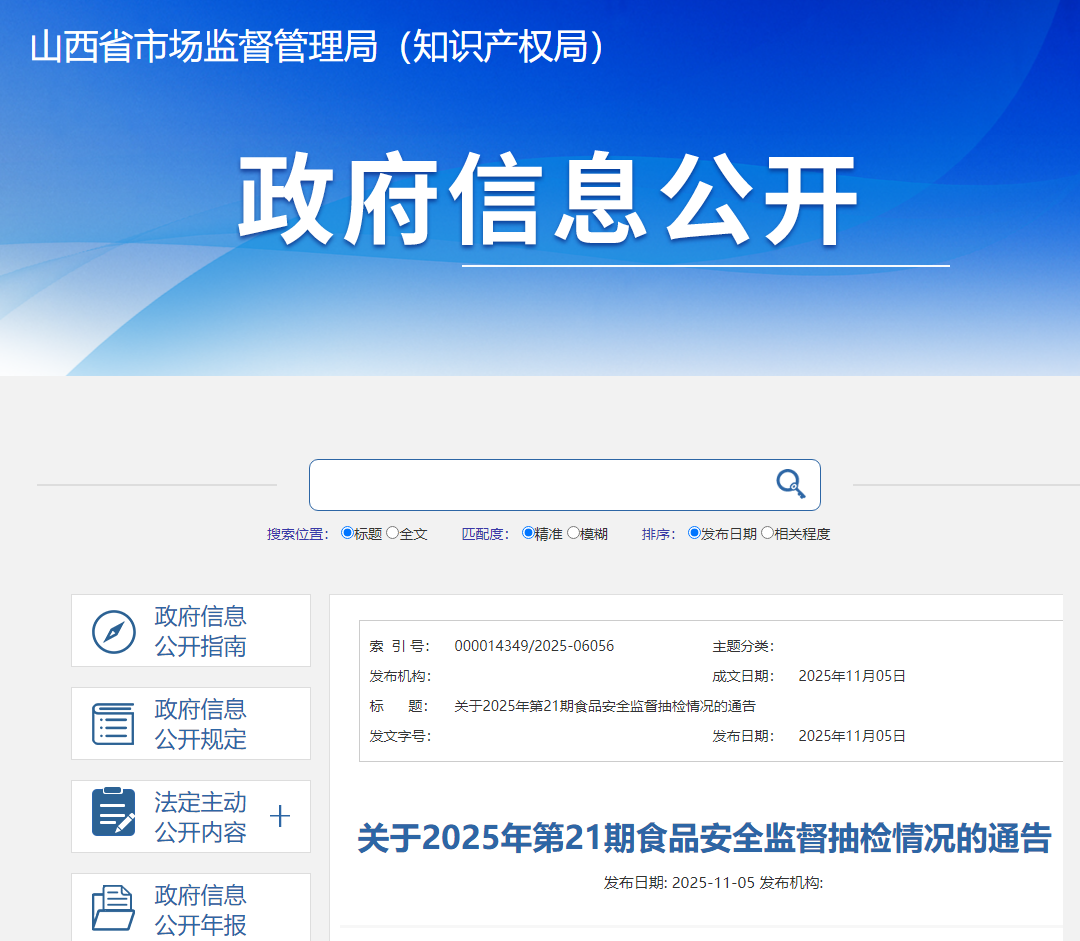Open the 政府信息公开指南 menu item
Viewport: 1080px width, 941px height.
point(200,631)
